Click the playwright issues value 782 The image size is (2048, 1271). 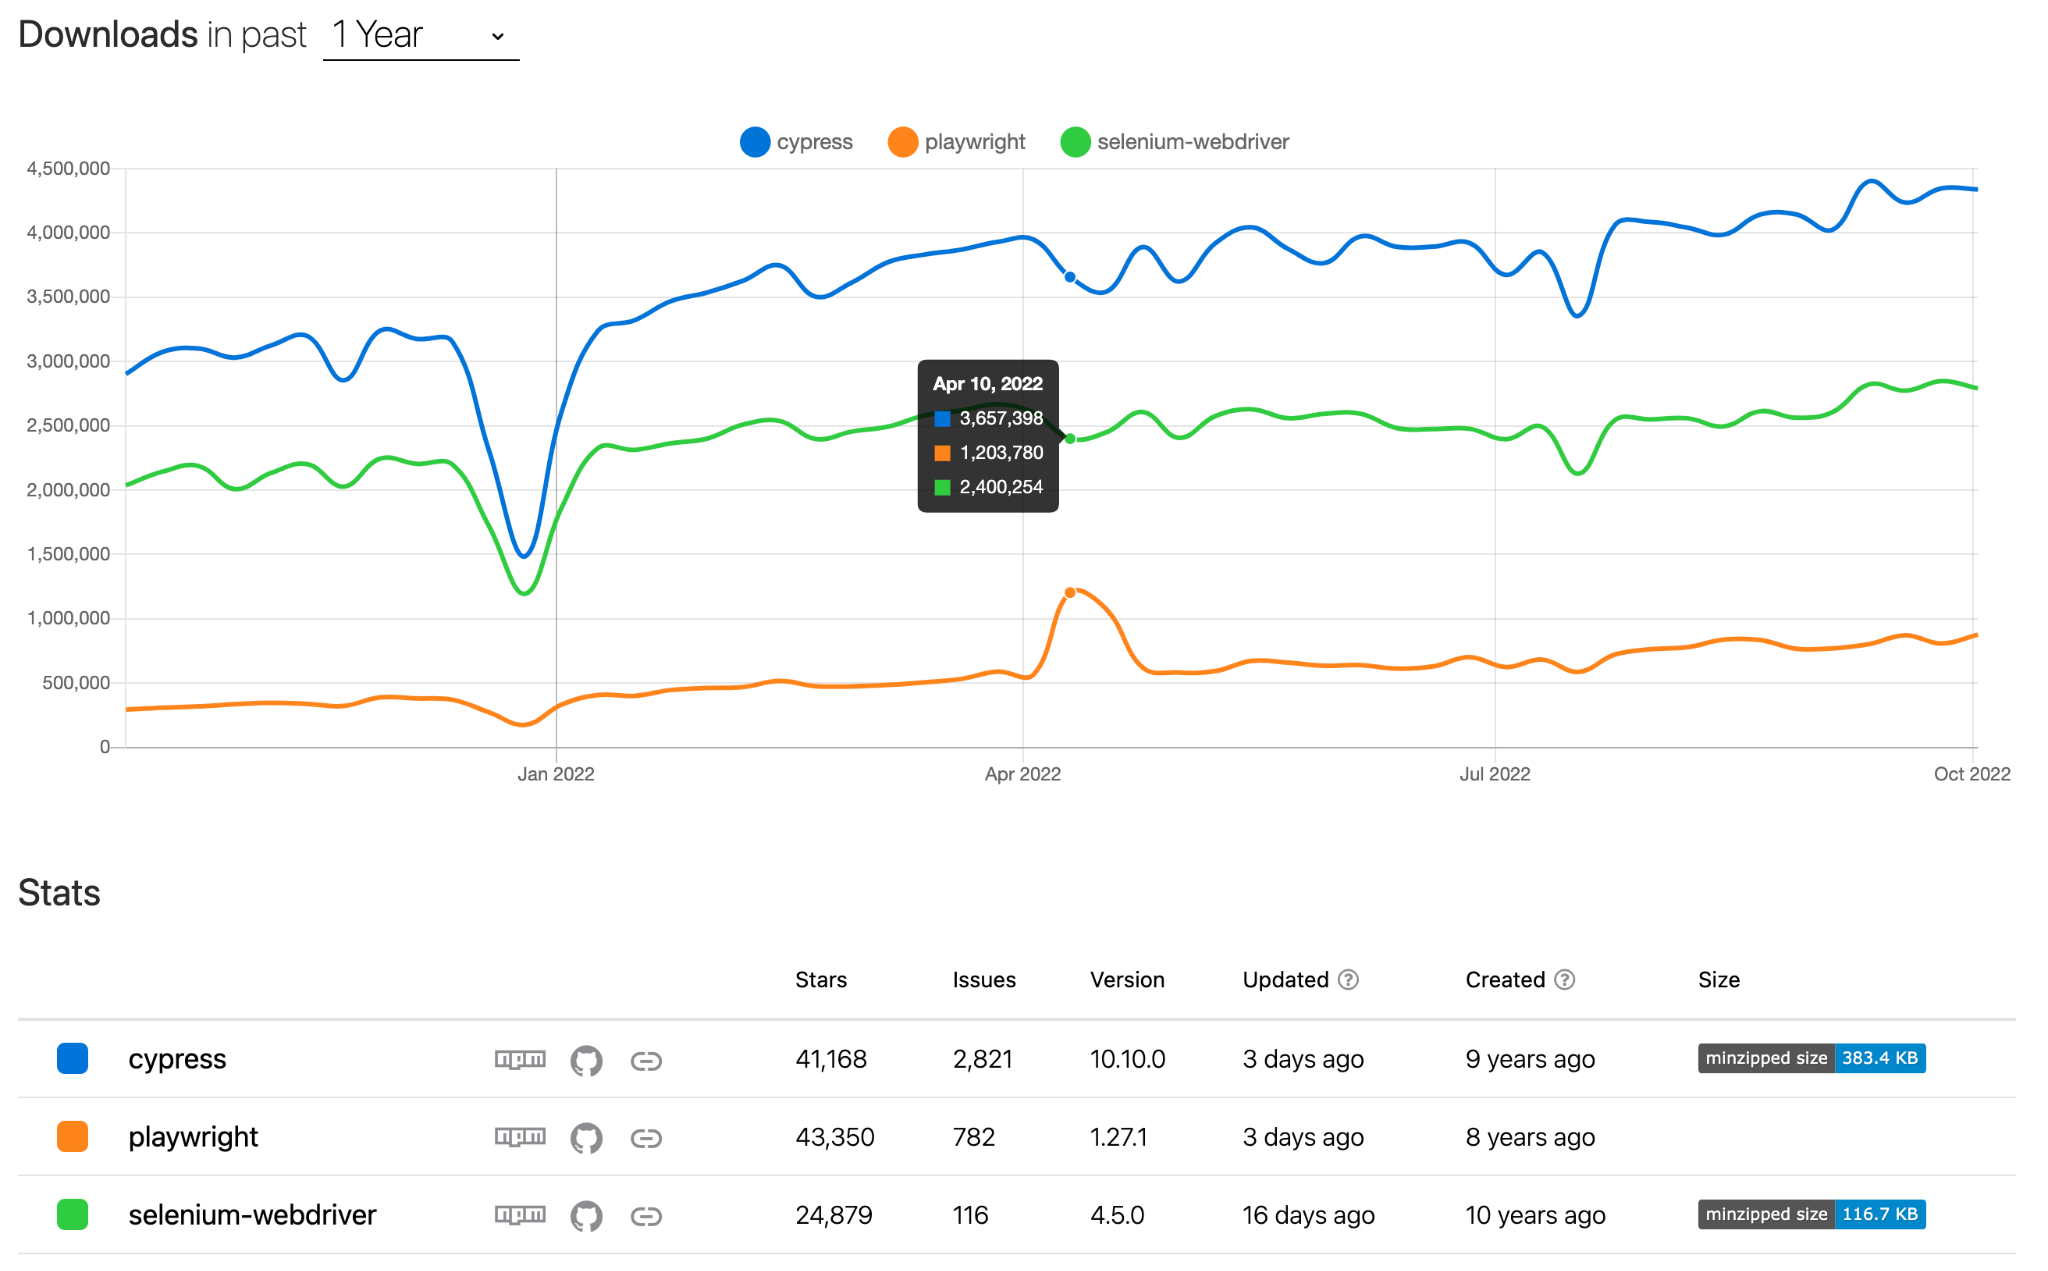click(x=974, y=1137)
